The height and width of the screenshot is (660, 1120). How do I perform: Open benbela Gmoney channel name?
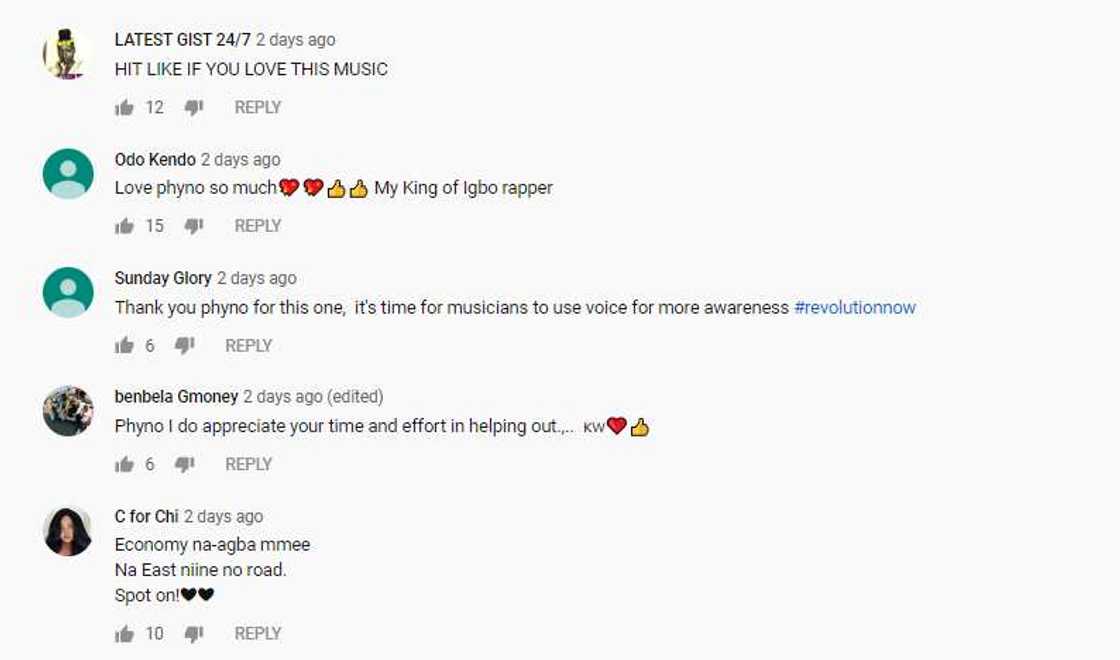(176, 396)
